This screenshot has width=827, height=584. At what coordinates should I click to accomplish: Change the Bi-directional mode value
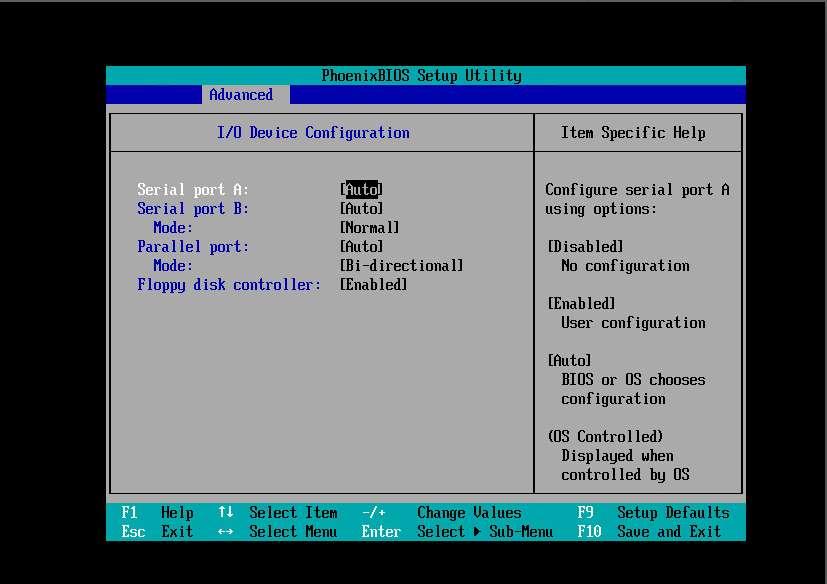pyautogui.click(x=401, y=265)
